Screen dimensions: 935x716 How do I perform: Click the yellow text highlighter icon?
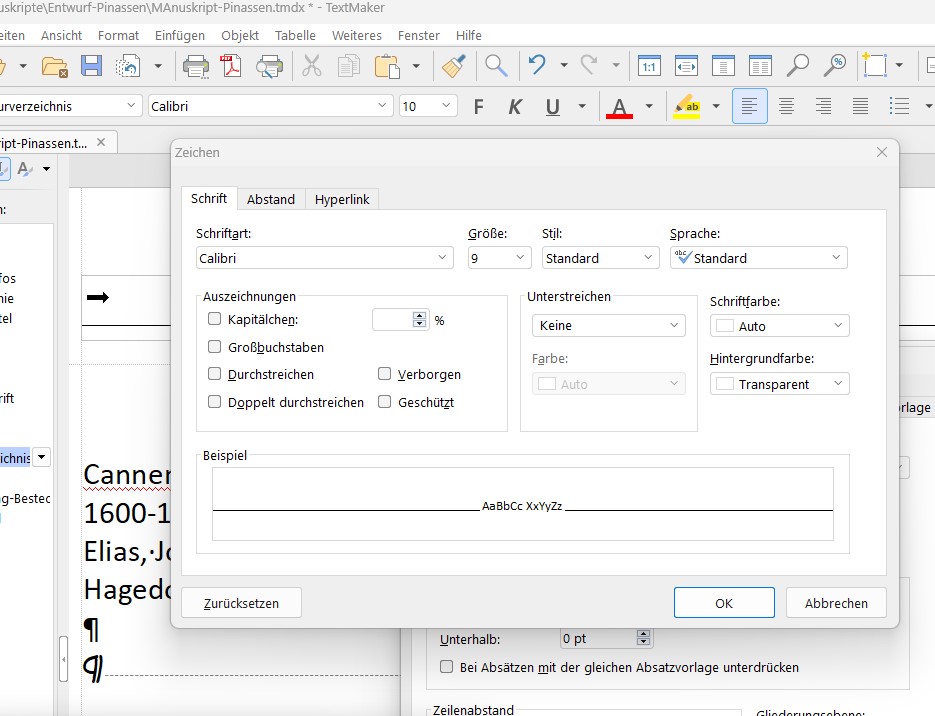tap(686, 106)
